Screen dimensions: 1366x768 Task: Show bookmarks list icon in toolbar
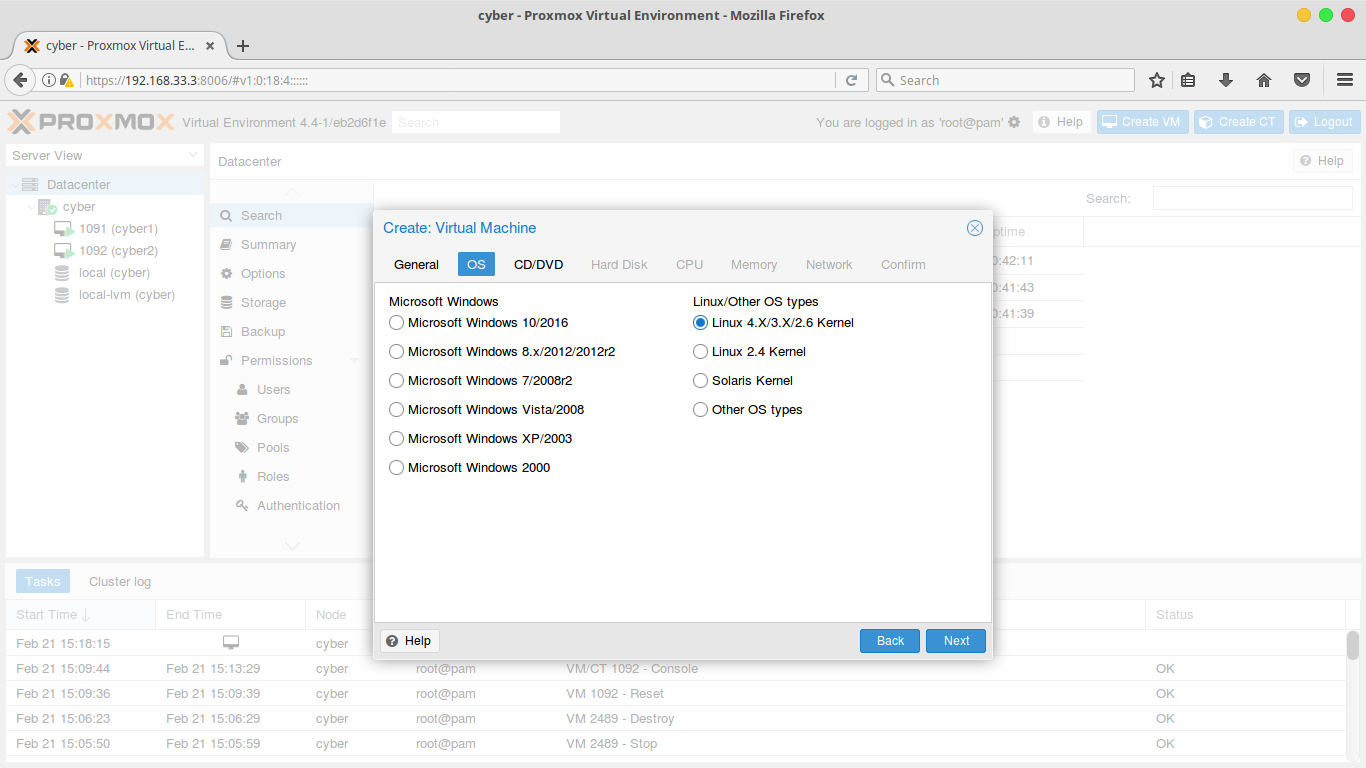(x=1188, y=80)
